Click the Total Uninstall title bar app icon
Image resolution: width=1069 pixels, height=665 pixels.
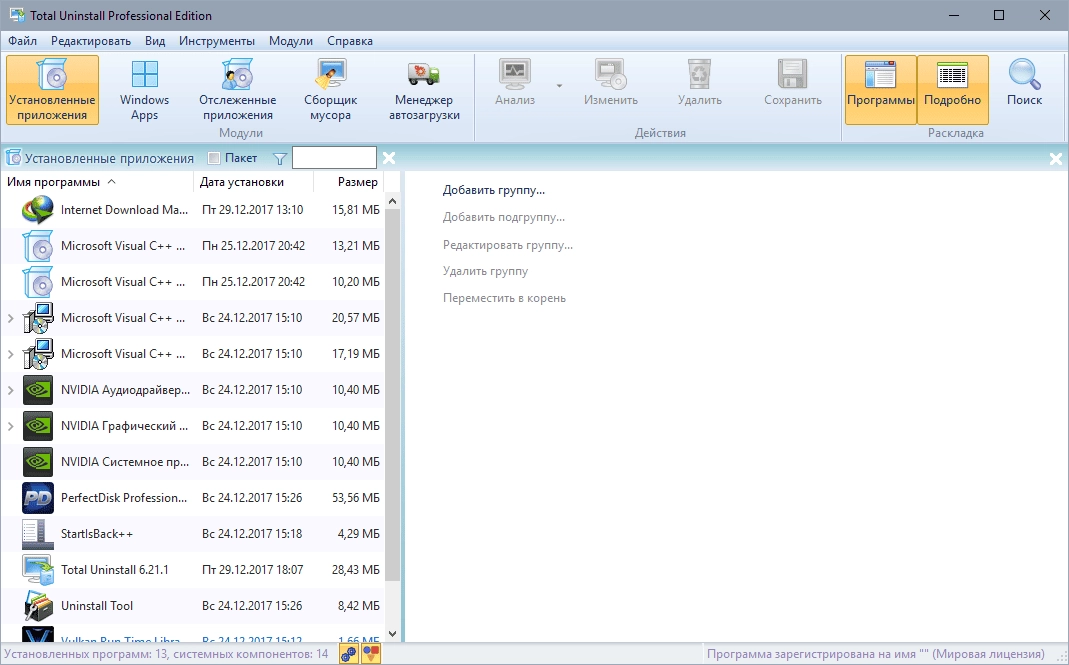(16, 15)
